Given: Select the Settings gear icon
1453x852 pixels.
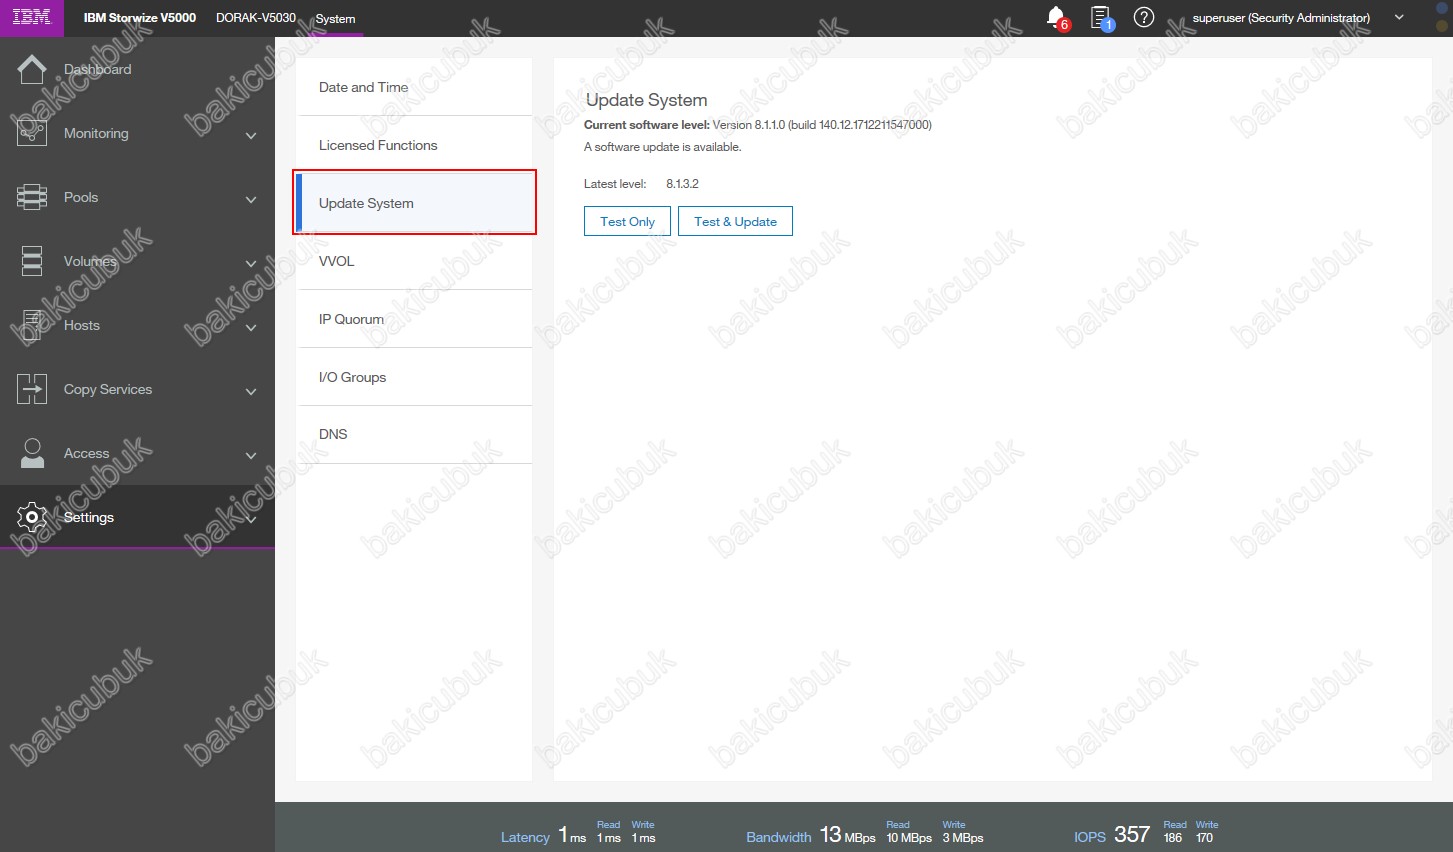Looking at the screenshot, I should (x=32, y=517).
